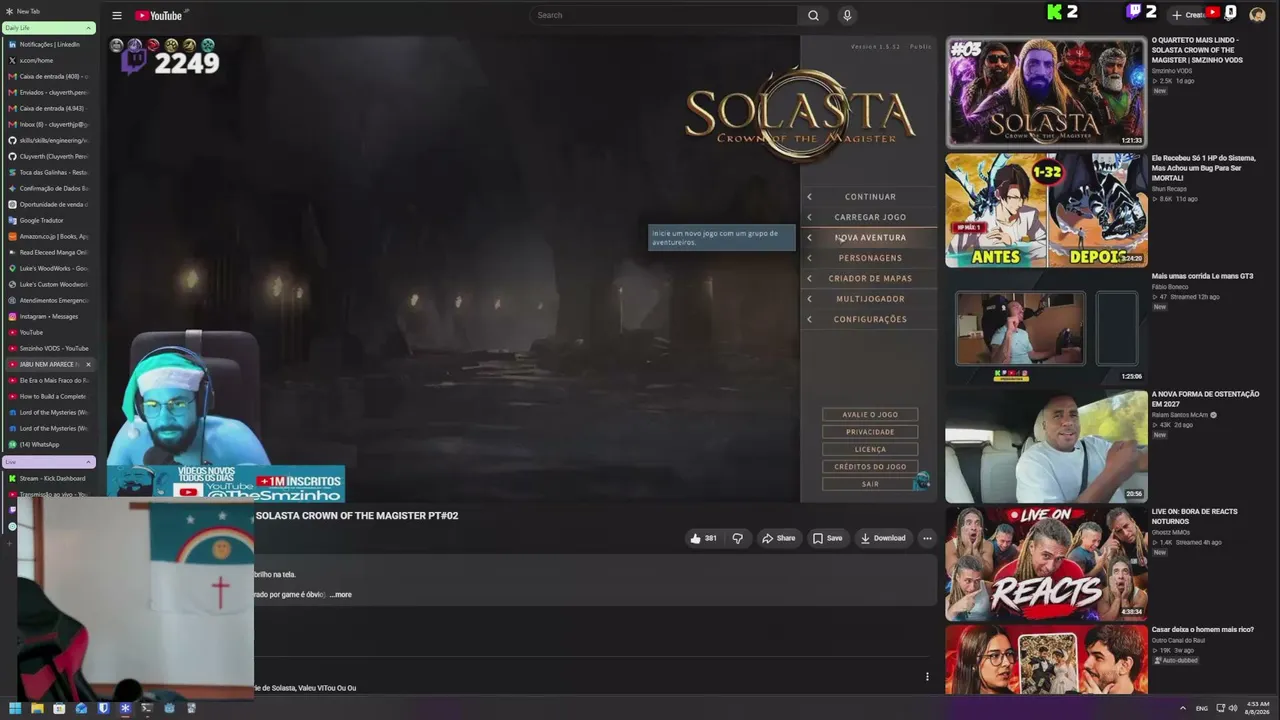The height and width of the screenshot is (720, 1280).
Task: Click the PRIVACIDADE button in game
Action: click(870, 432)
